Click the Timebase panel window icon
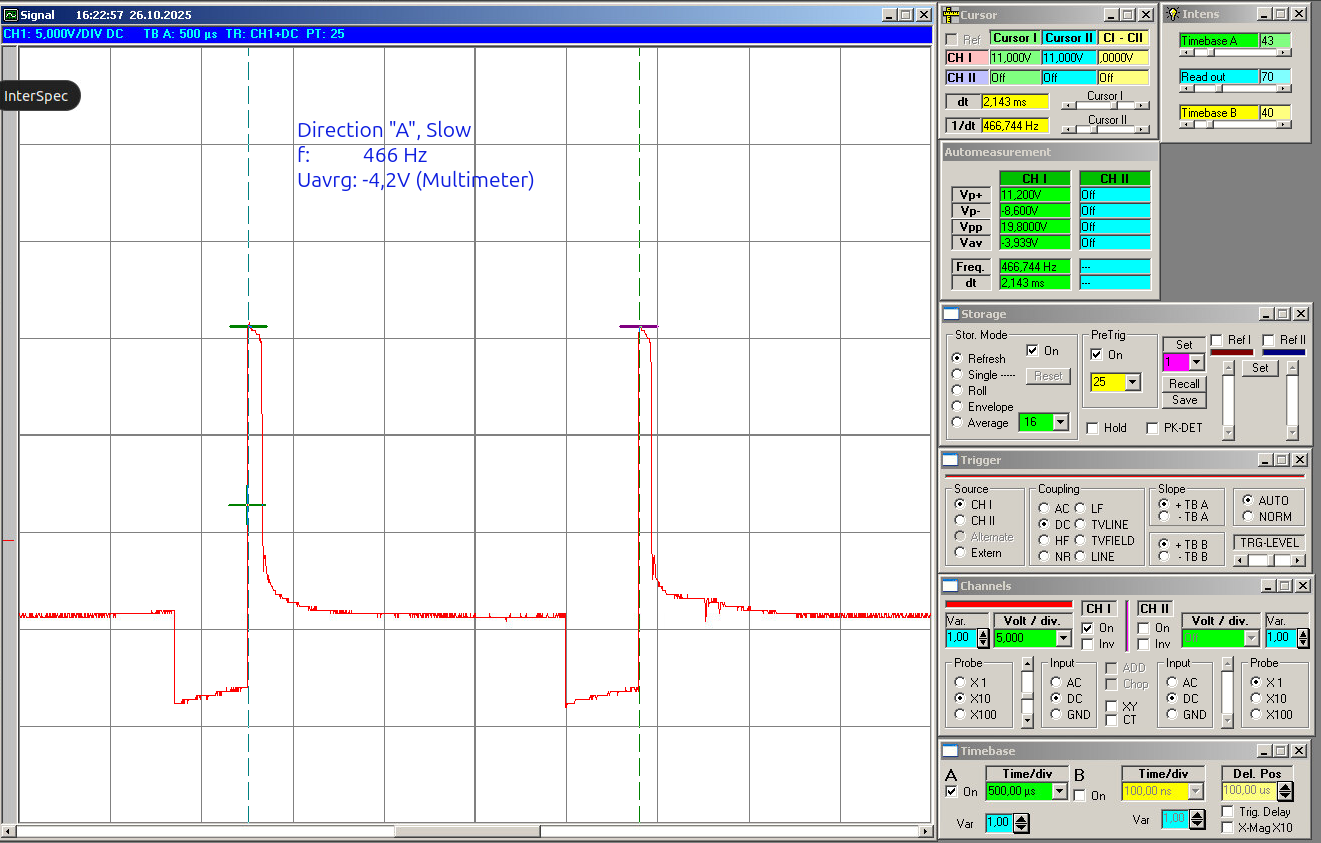Viewport: 1321px width, 843px height. pyautogui.click(x=950, y=751)
